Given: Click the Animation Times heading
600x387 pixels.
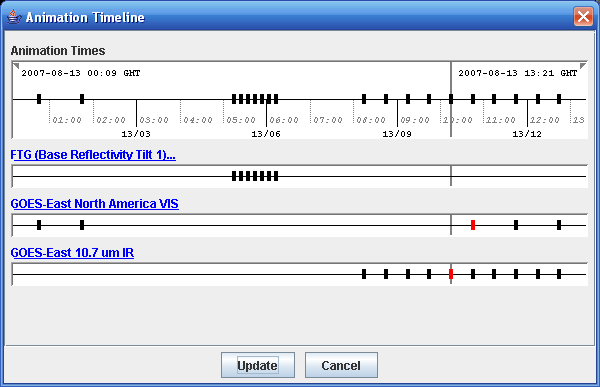Looking at the screenshot, I should pyautogui.click(x=58, y=51).
